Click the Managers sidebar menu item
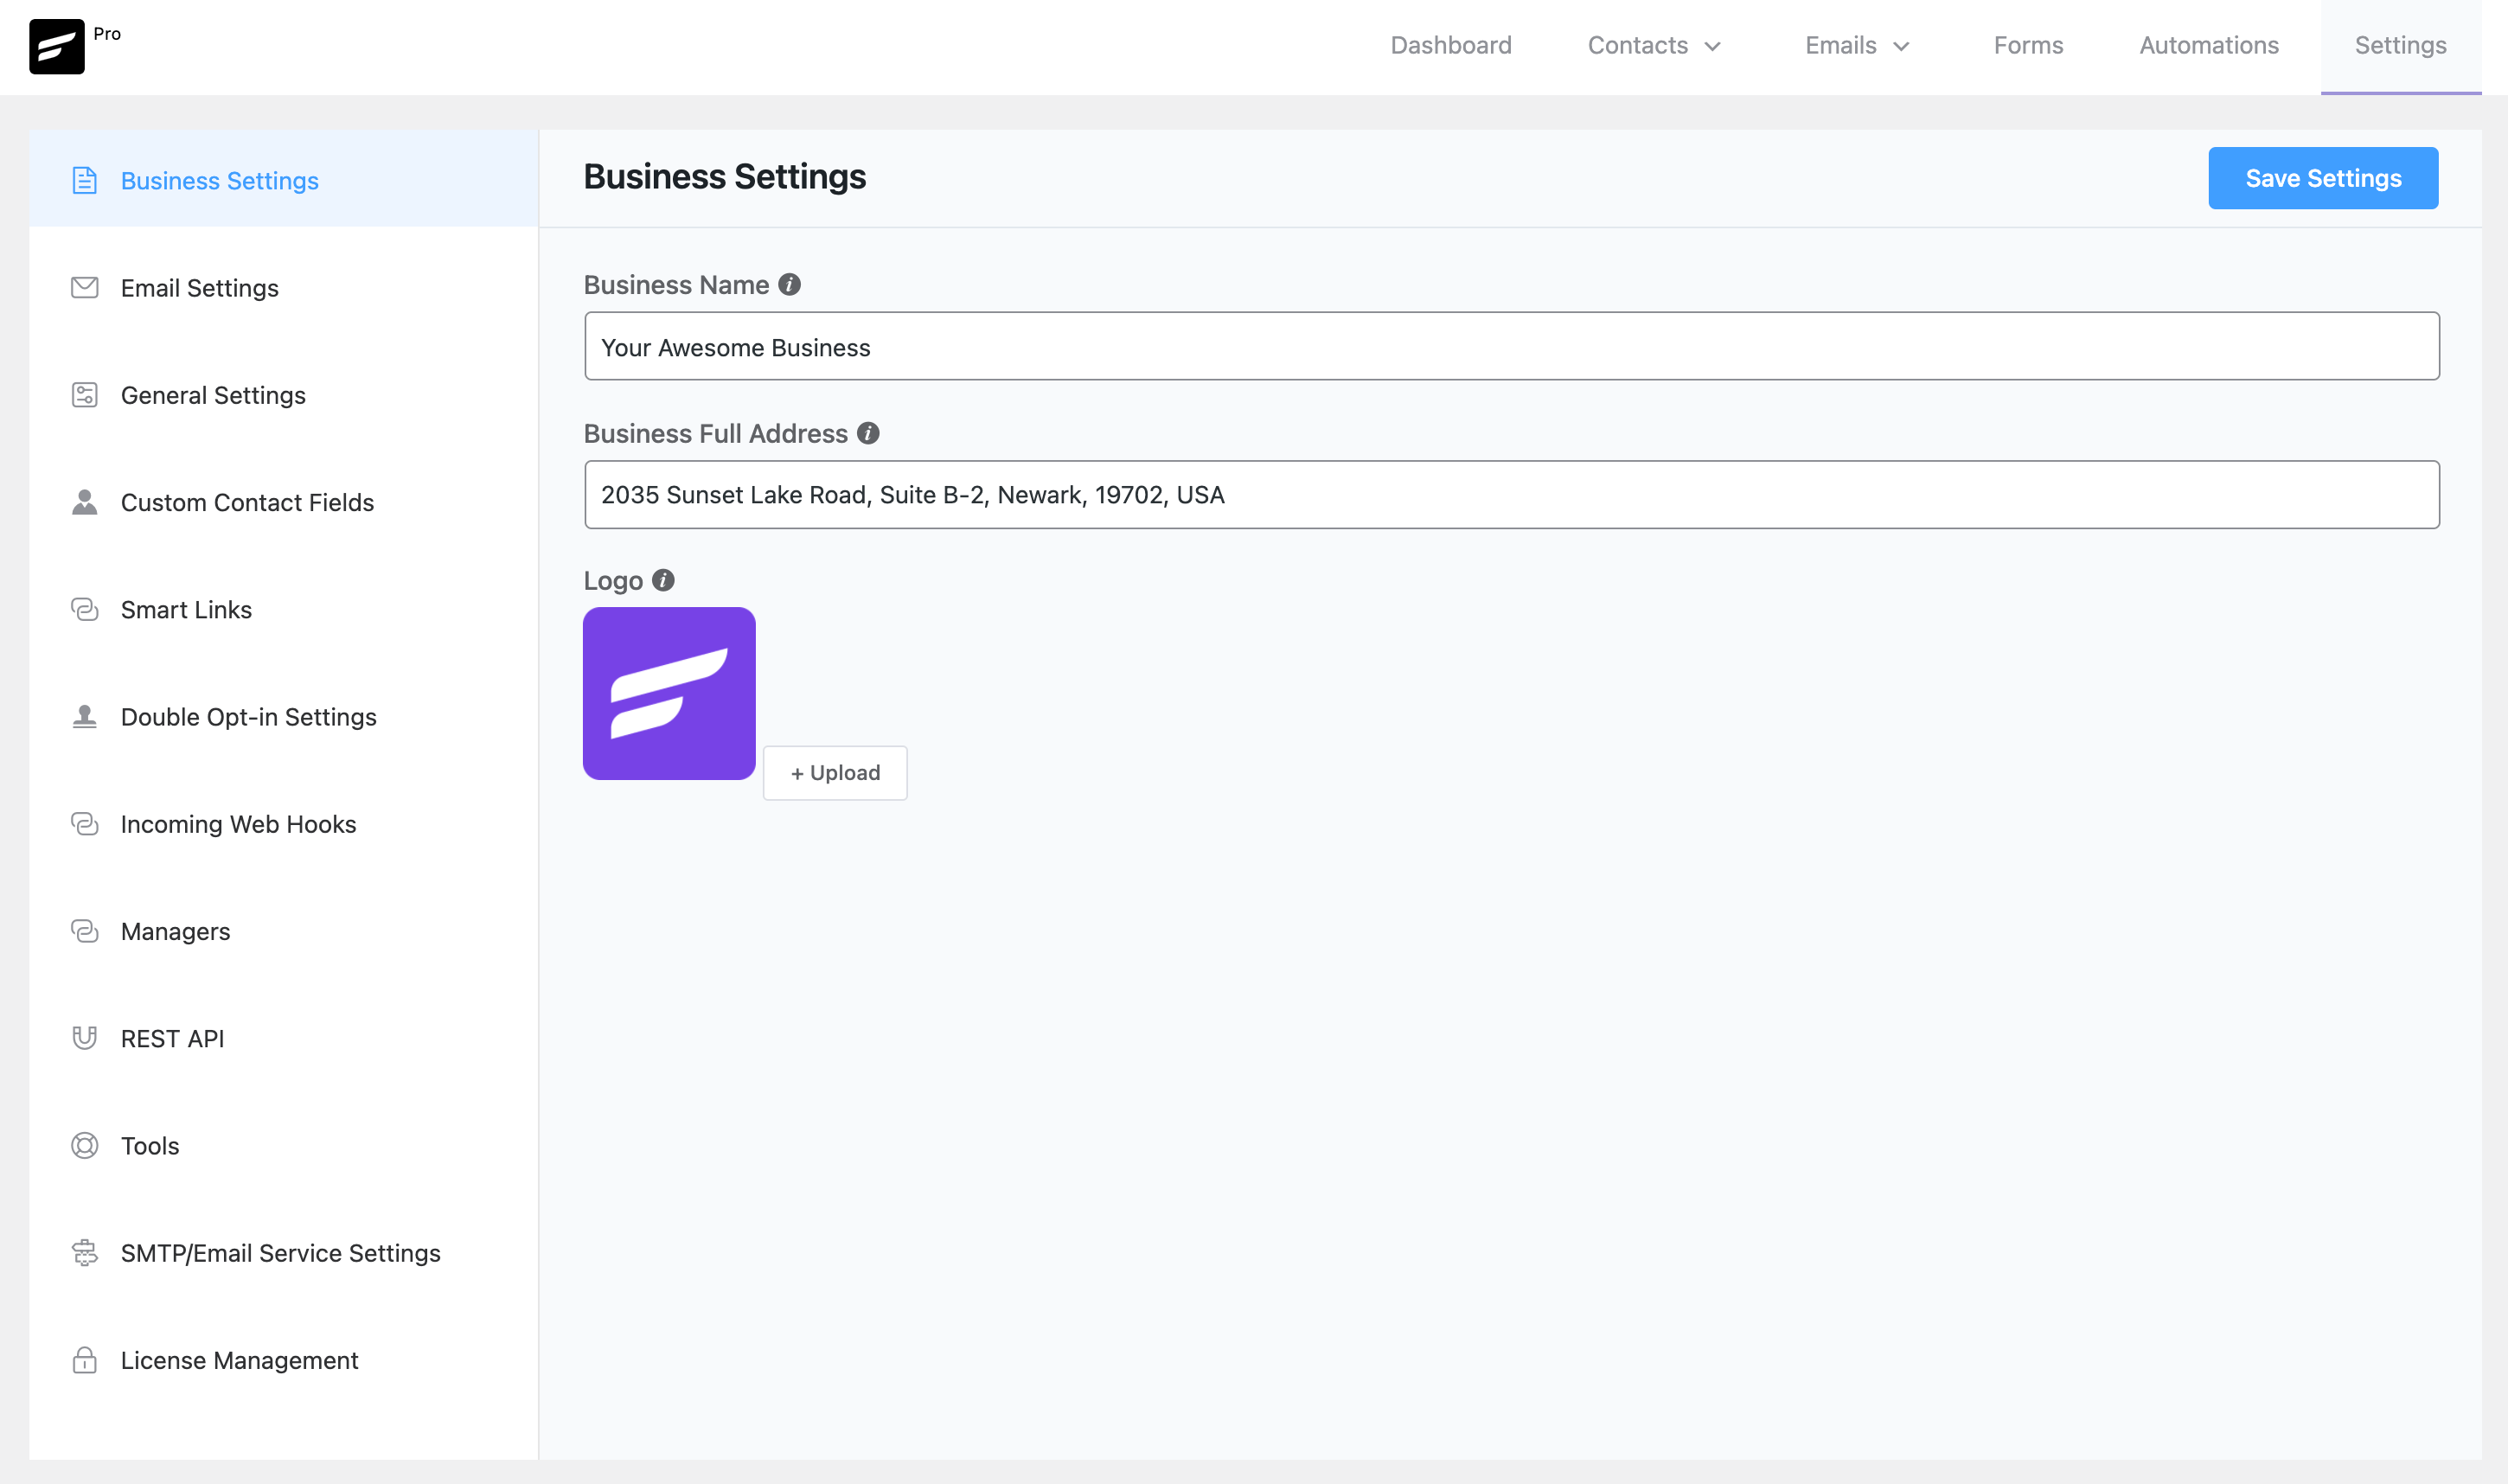The height and width of the screenshot is (1484, 2508). tap(175, 931)
